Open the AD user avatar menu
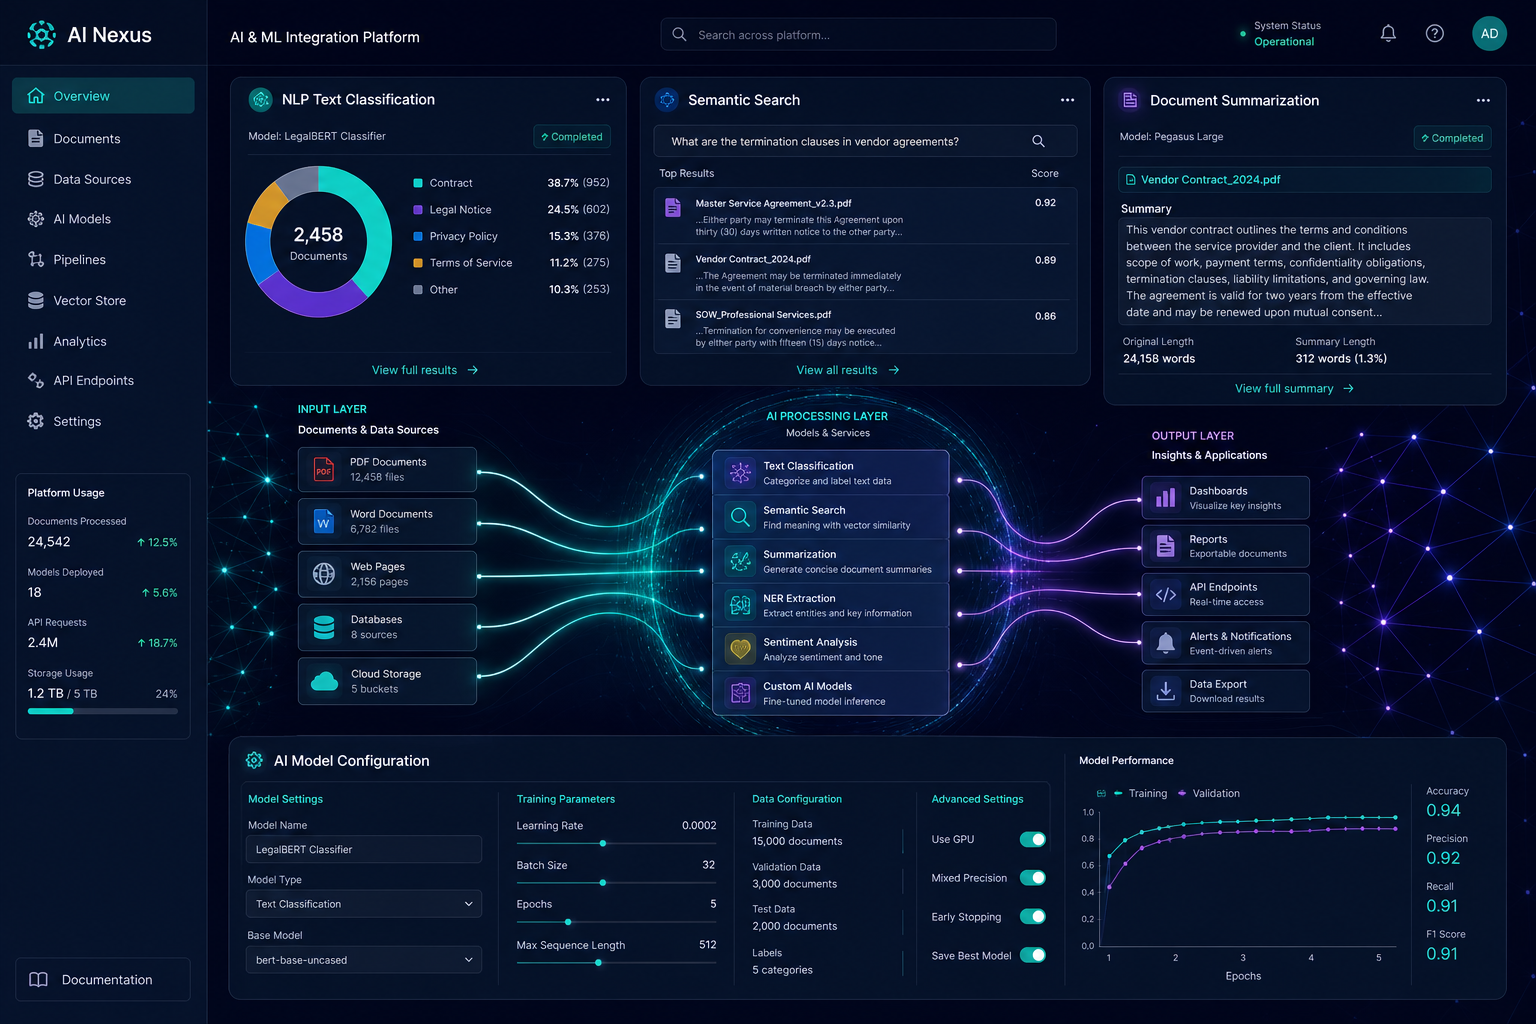The width and height of the screenshot is (1536, 1024). [1489, 34]
